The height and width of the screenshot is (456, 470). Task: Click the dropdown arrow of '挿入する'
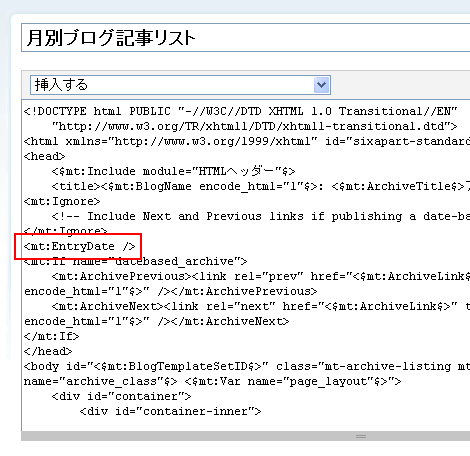pyautogui.click(x=322, y=85)
